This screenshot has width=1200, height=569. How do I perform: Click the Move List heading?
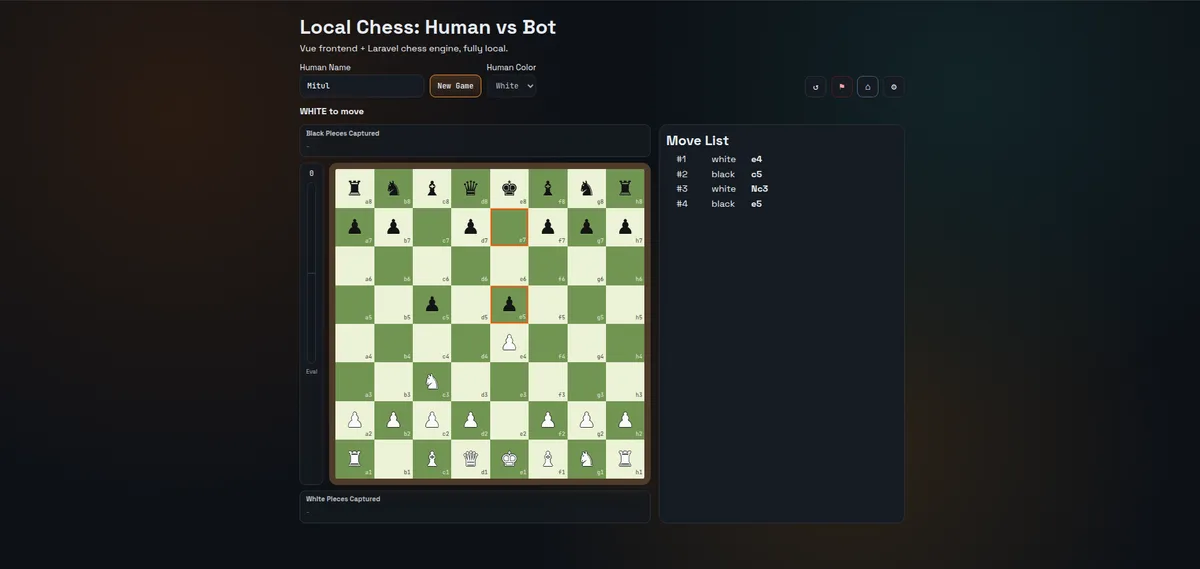point(697,141)
